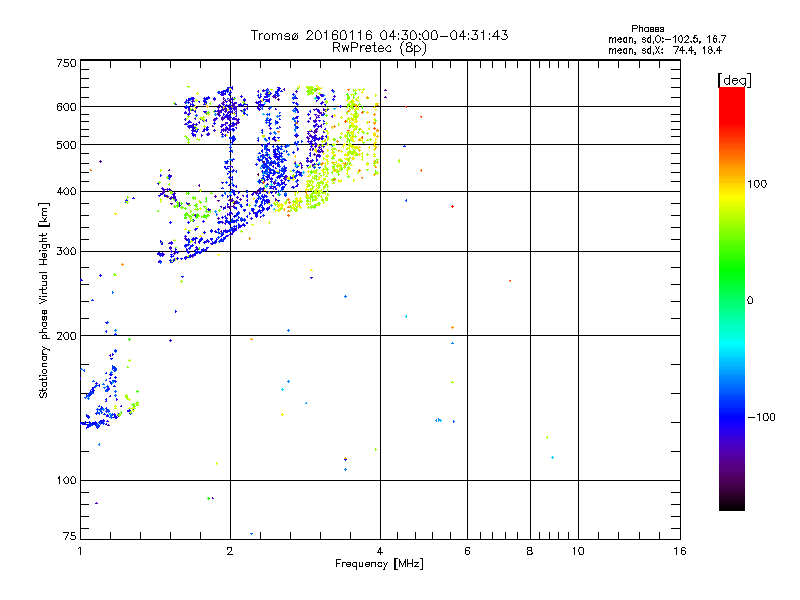
Task: Click the '[deg]' colorbar unit label
Action: pos(734,80)
